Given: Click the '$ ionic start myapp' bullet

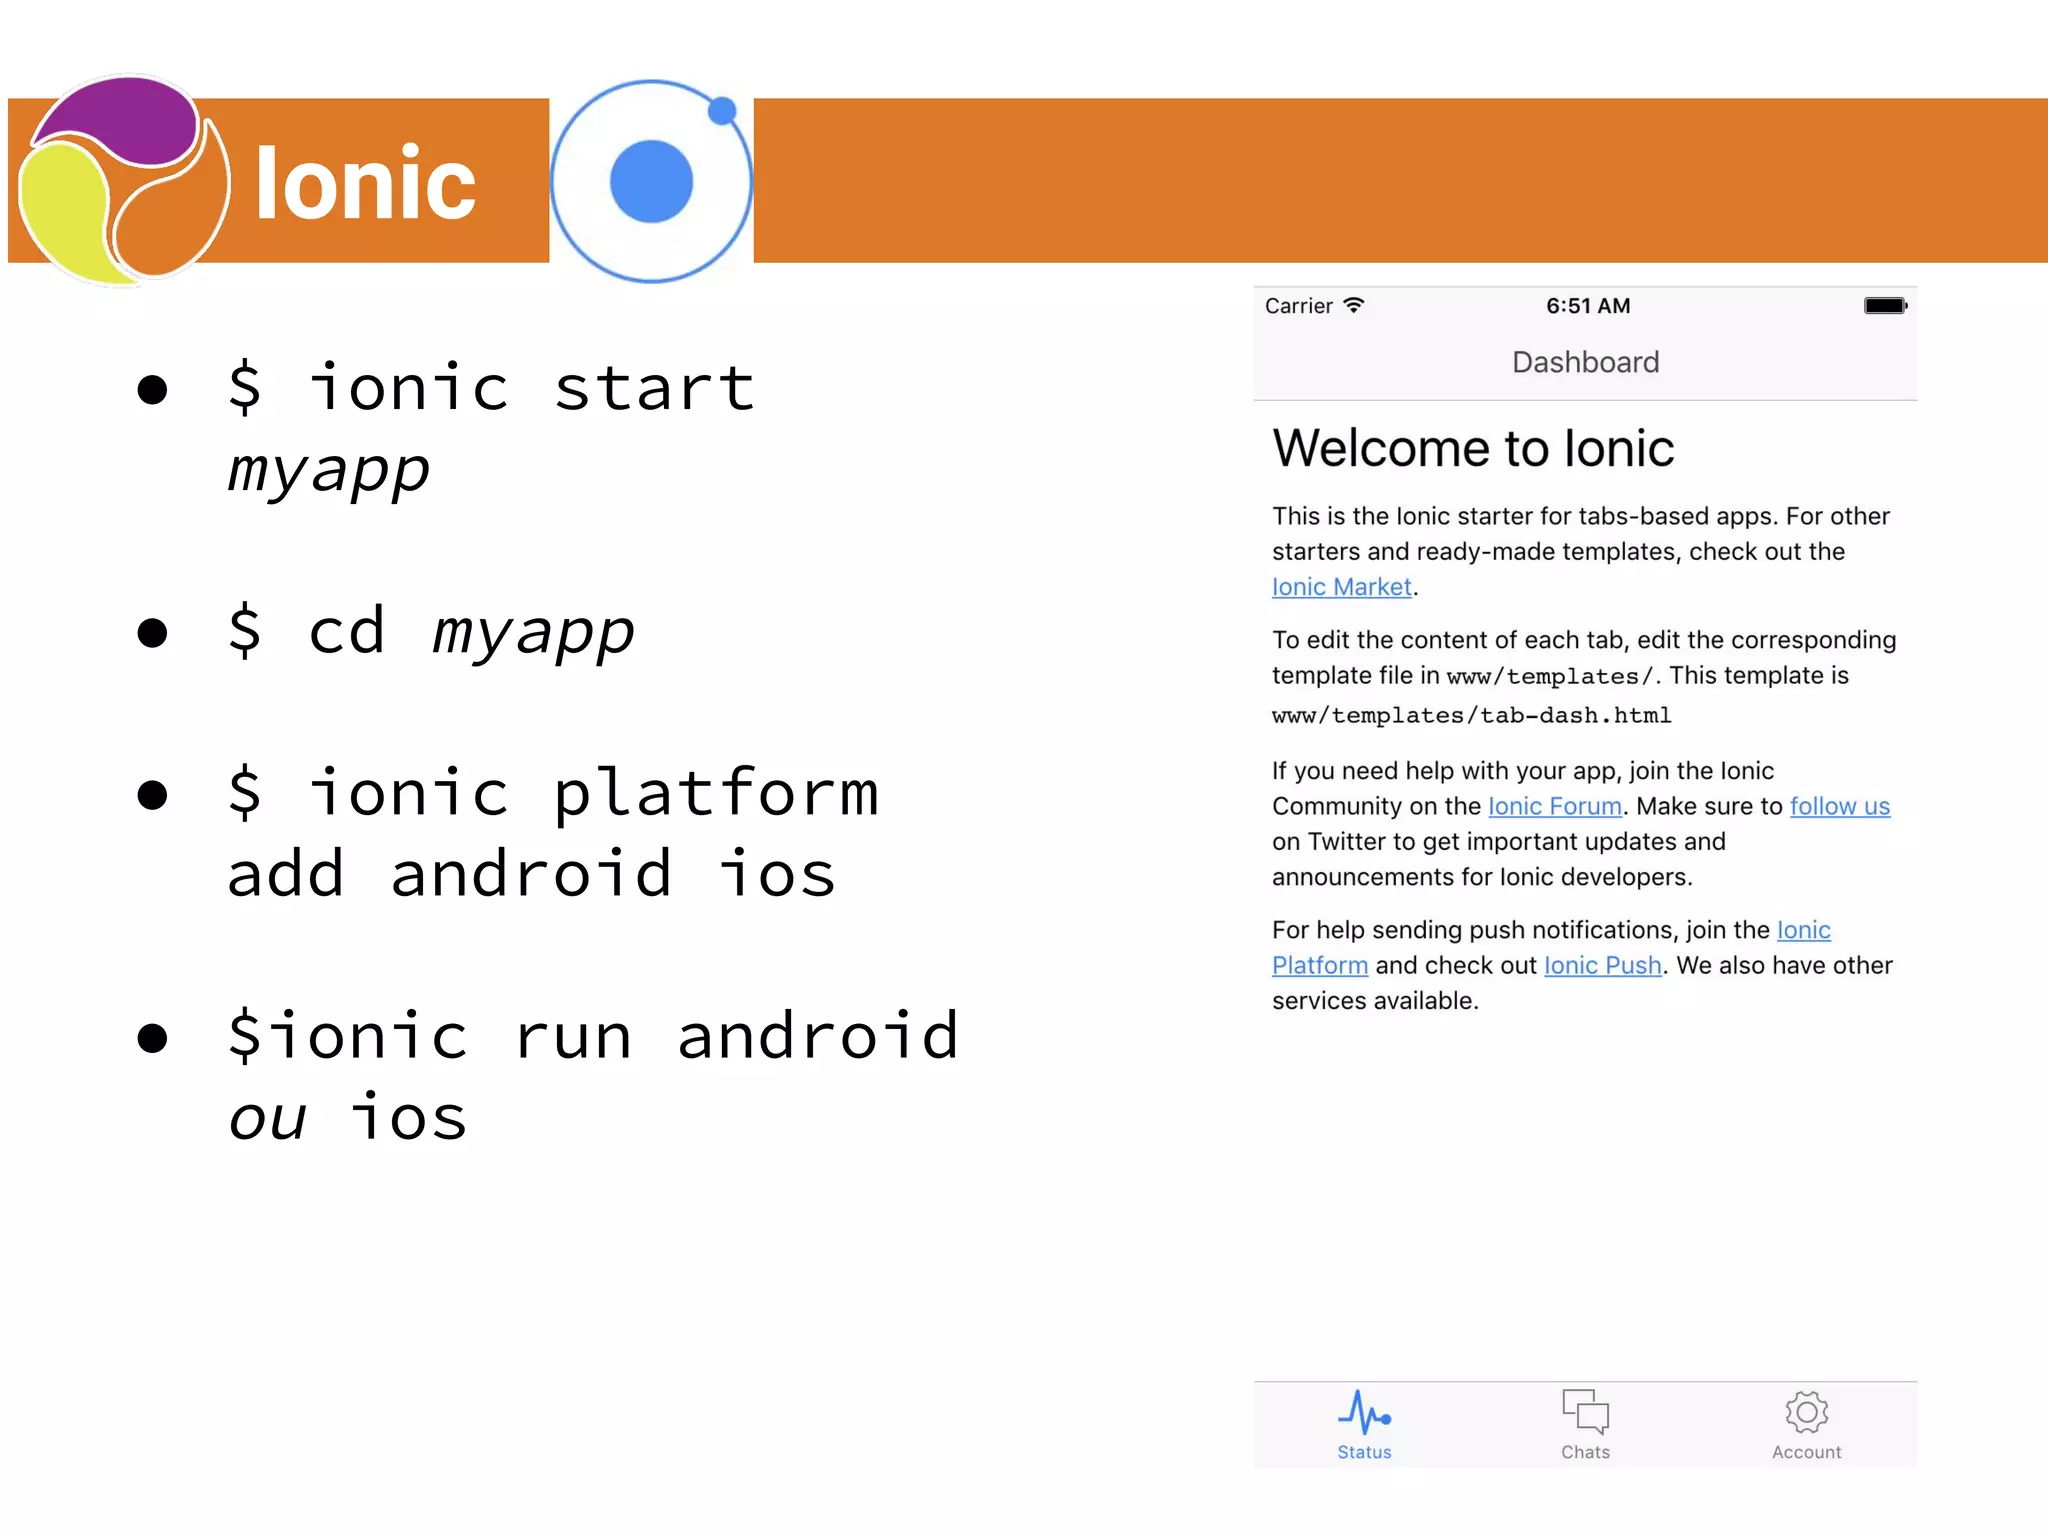Looking at the screenshot, I should coord(490,429).
